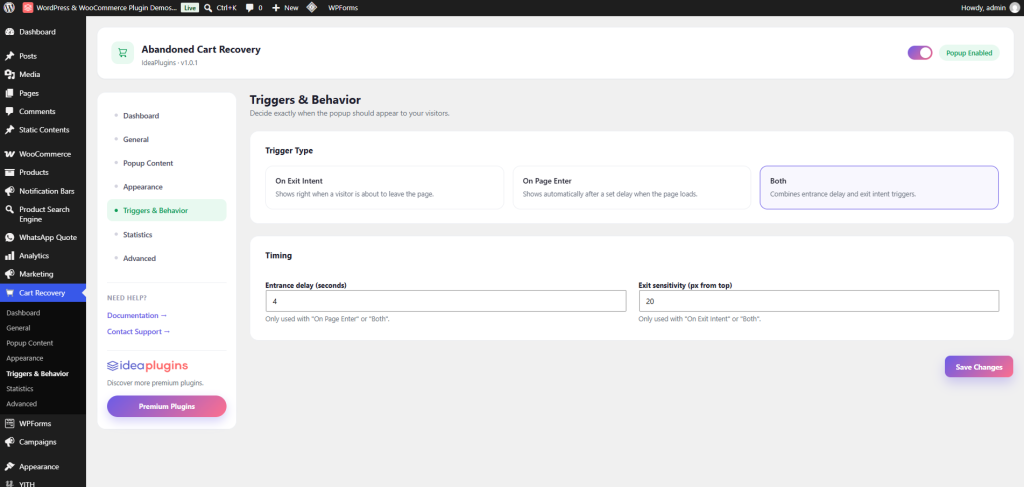Click 'Discover more premium plugins.' text

[x=155, y=383]
